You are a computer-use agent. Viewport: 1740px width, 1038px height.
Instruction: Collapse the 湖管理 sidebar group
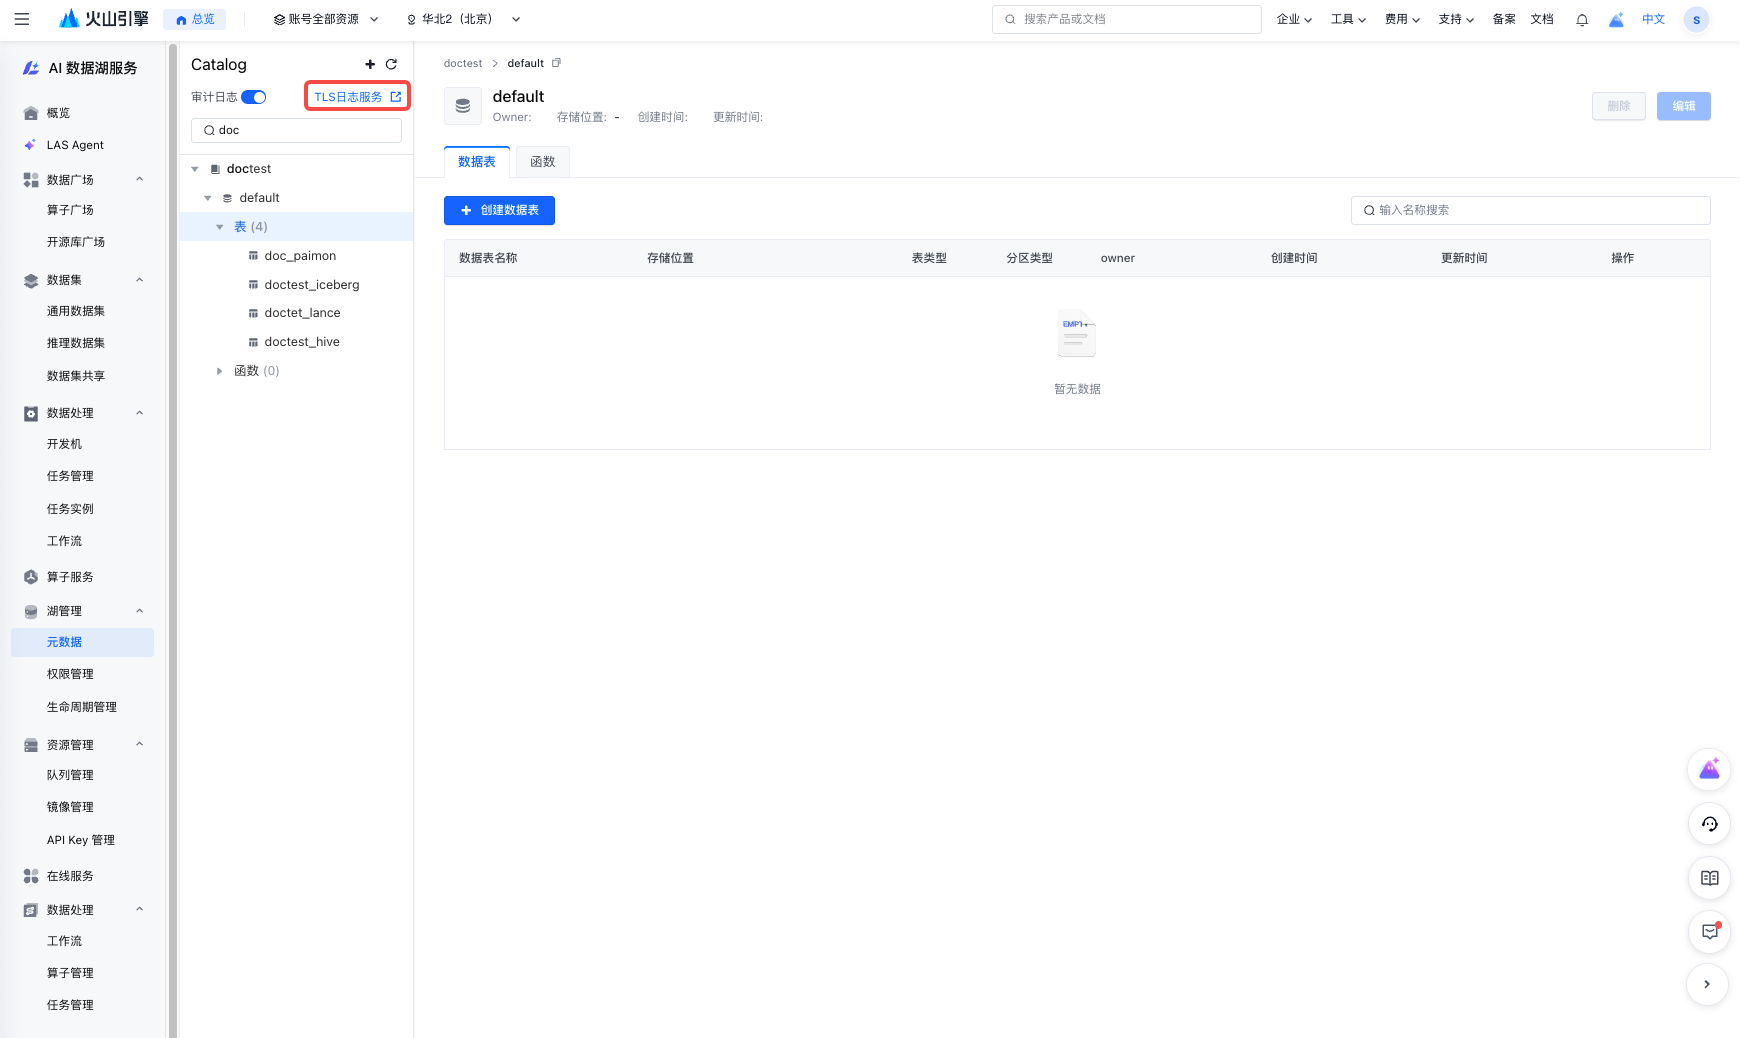(140, 611)
